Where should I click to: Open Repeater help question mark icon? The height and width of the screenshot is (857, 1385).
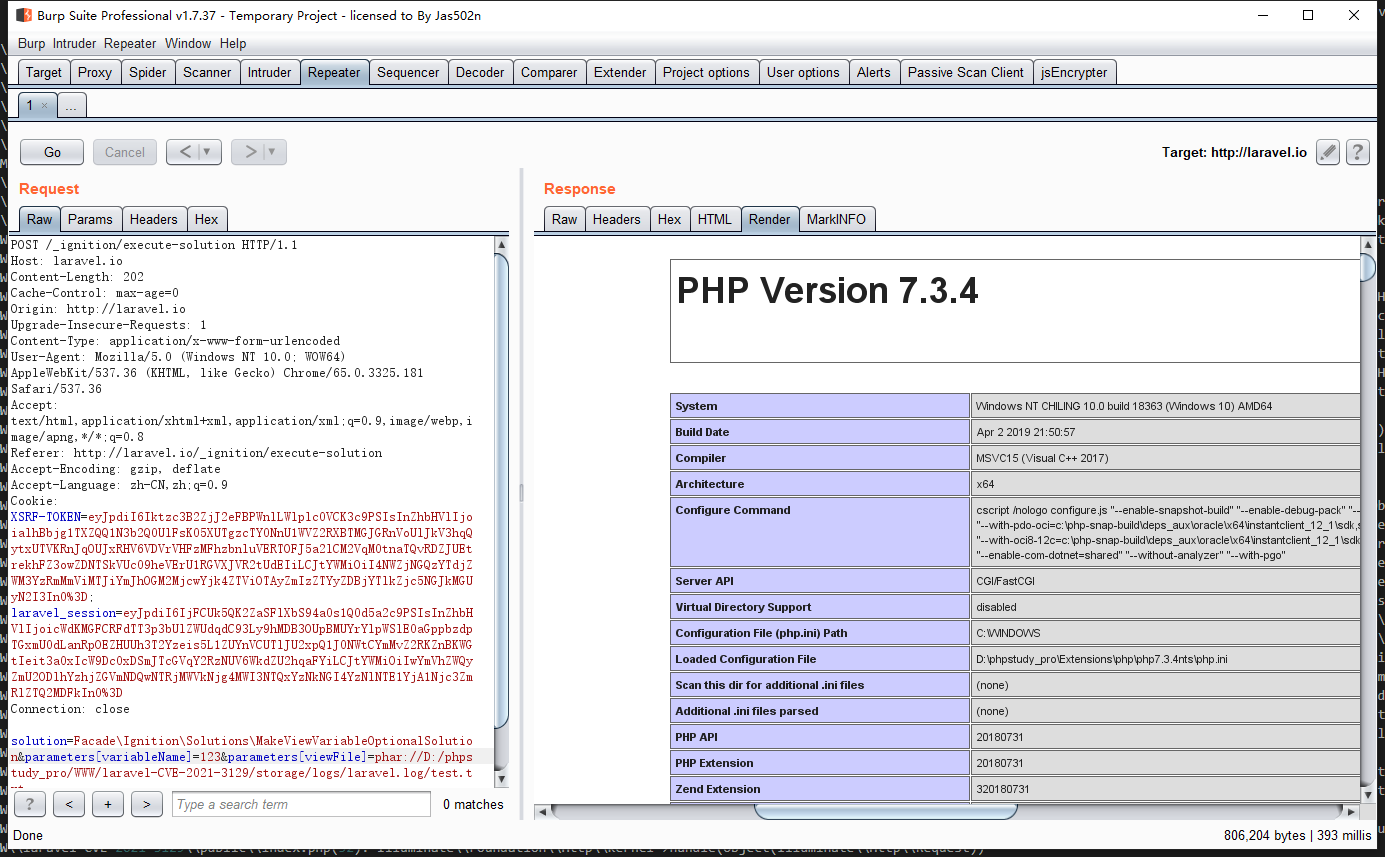tap(1357, 152)
